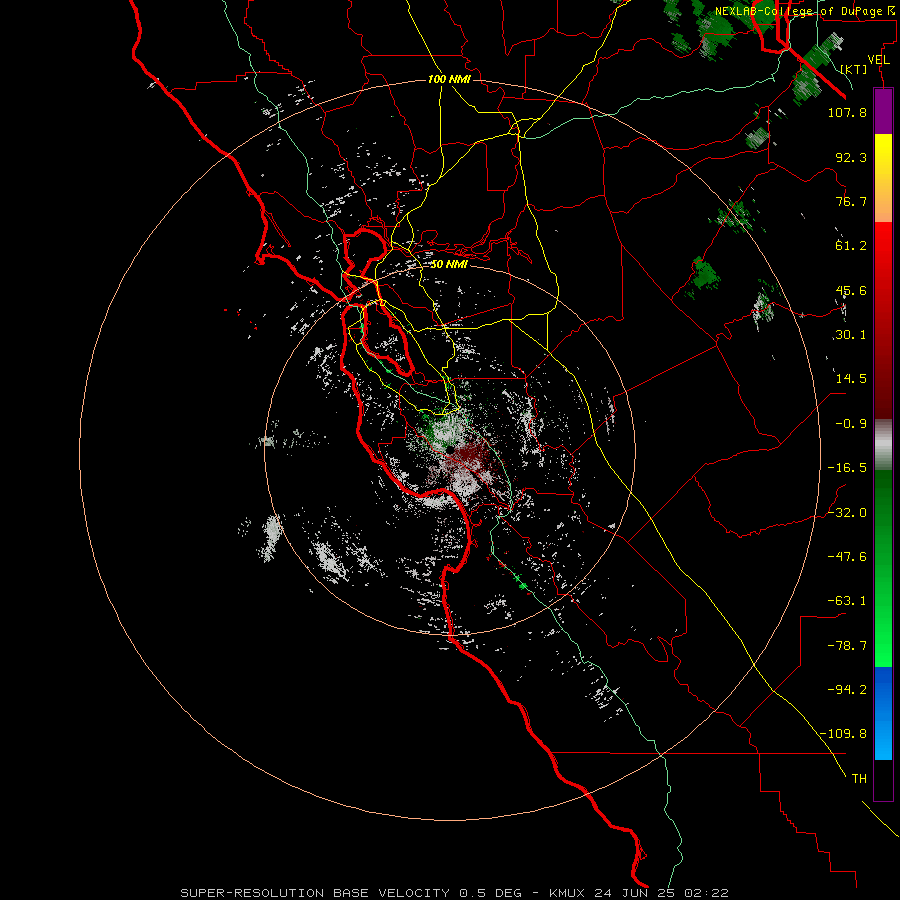
Task: Click the "100 NMI" range ring label
Action: (449, 79)
